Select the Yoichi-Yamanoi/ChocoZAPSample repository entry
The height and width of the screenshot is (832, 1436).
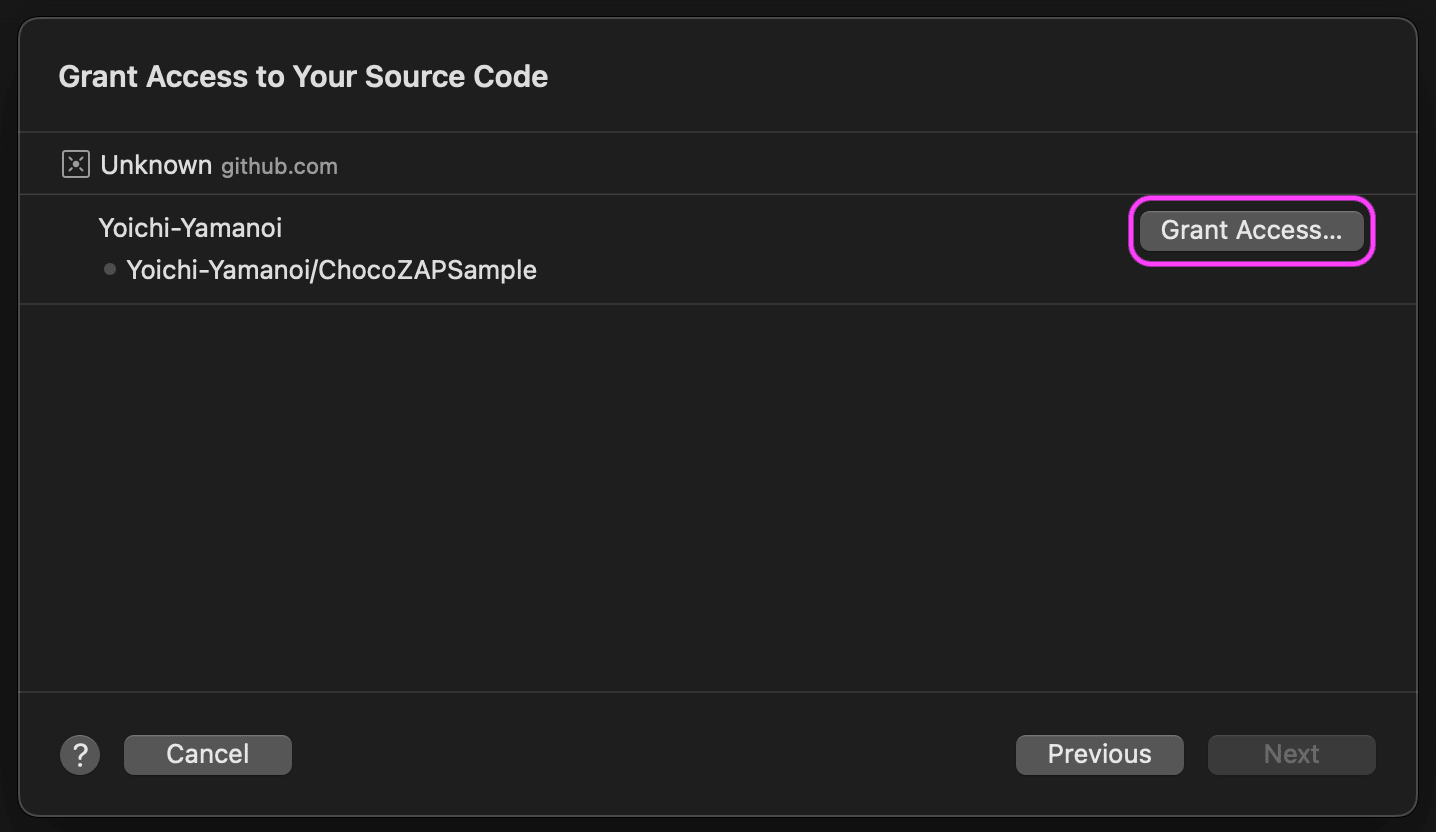pyautogui.click(x=331, y=270)
